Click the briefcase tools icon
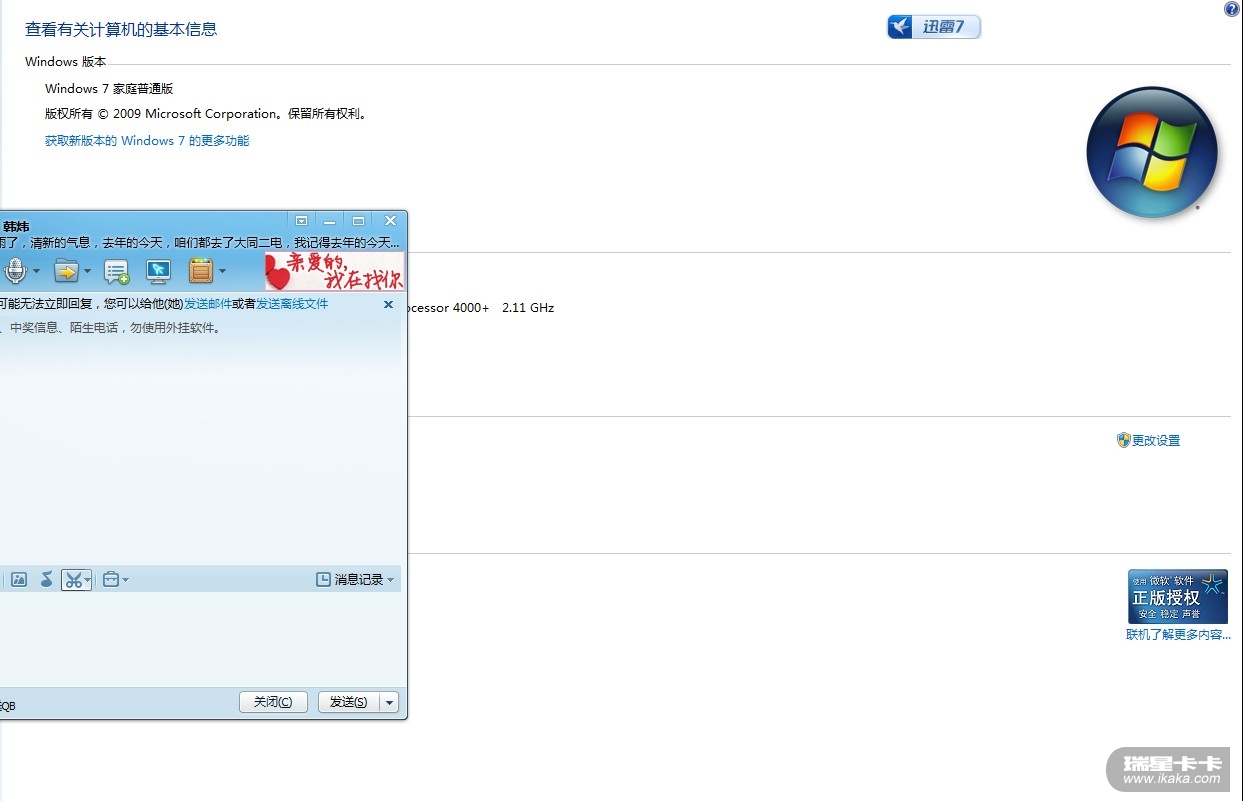Viewport: 1243px width, 801px height. (111, 579)
